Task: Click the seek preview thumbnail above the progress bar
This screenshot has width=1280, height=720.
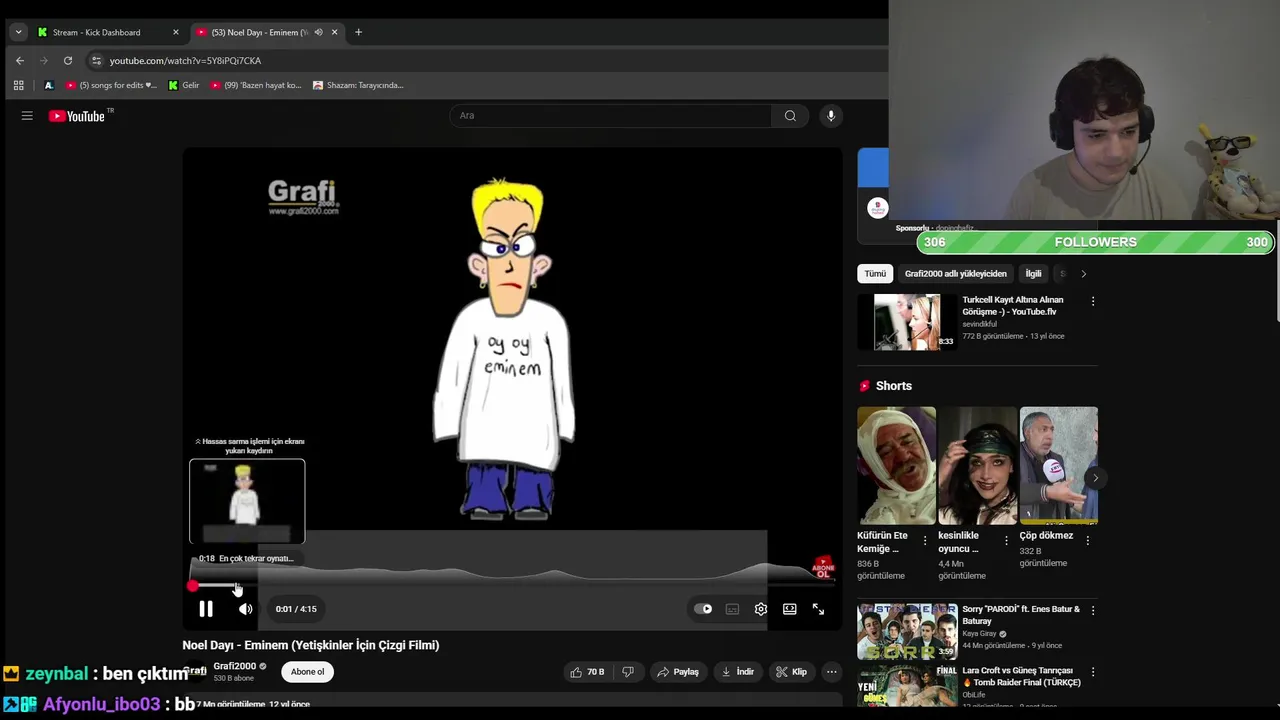Action: [x=247, y=501]
